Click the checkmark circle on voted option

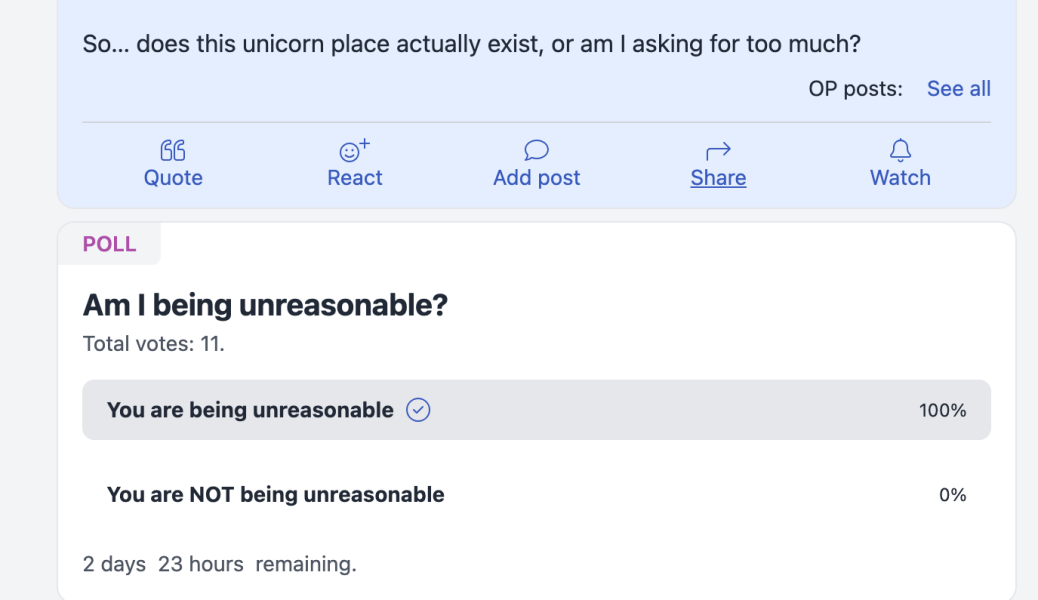tap(418, 410)
